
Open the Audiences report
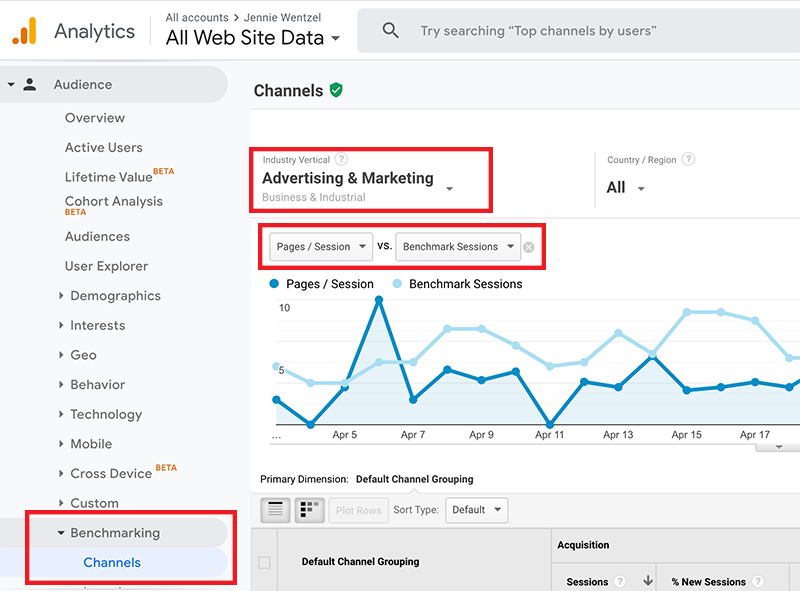click(x=97, y=237)
